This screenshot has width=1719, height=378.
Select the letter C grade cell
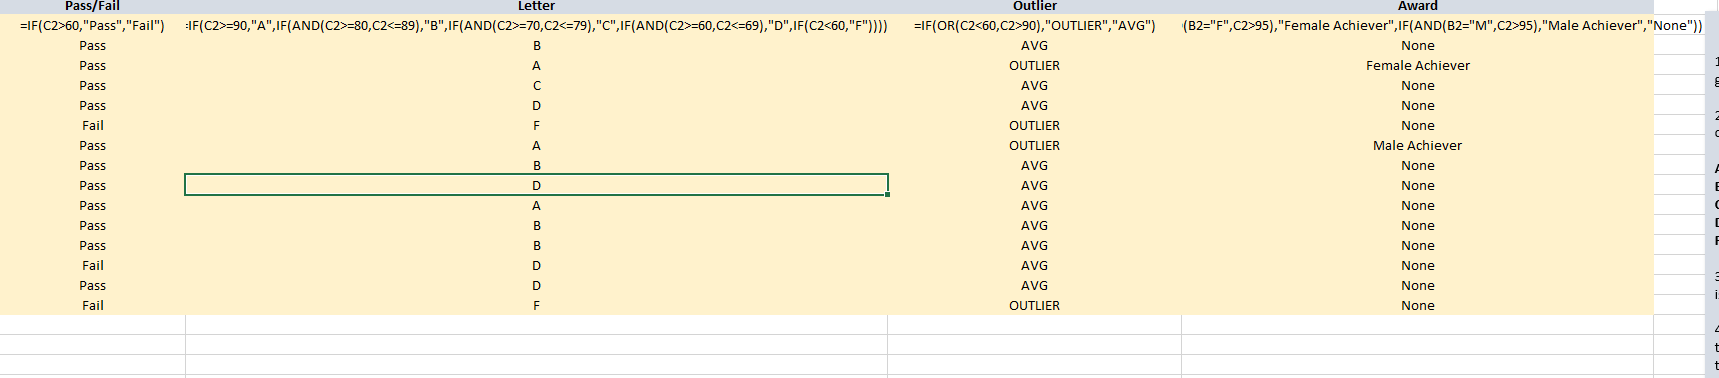point(536,85)
